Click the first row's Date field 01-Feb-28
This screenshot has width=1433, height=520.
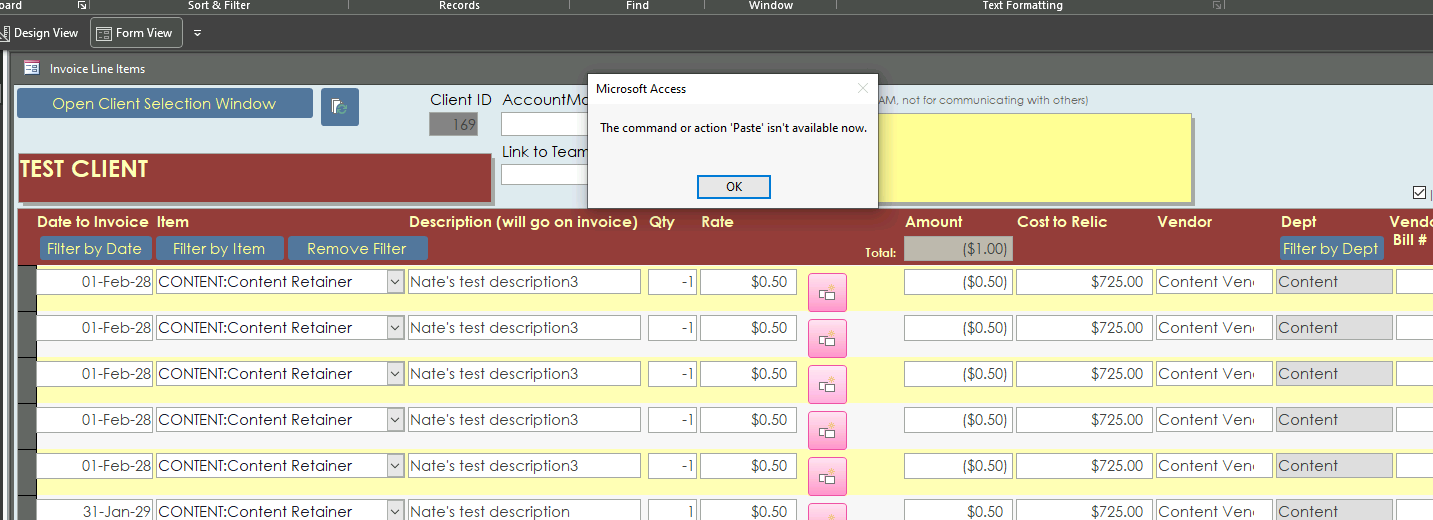[x=95, y=282]
